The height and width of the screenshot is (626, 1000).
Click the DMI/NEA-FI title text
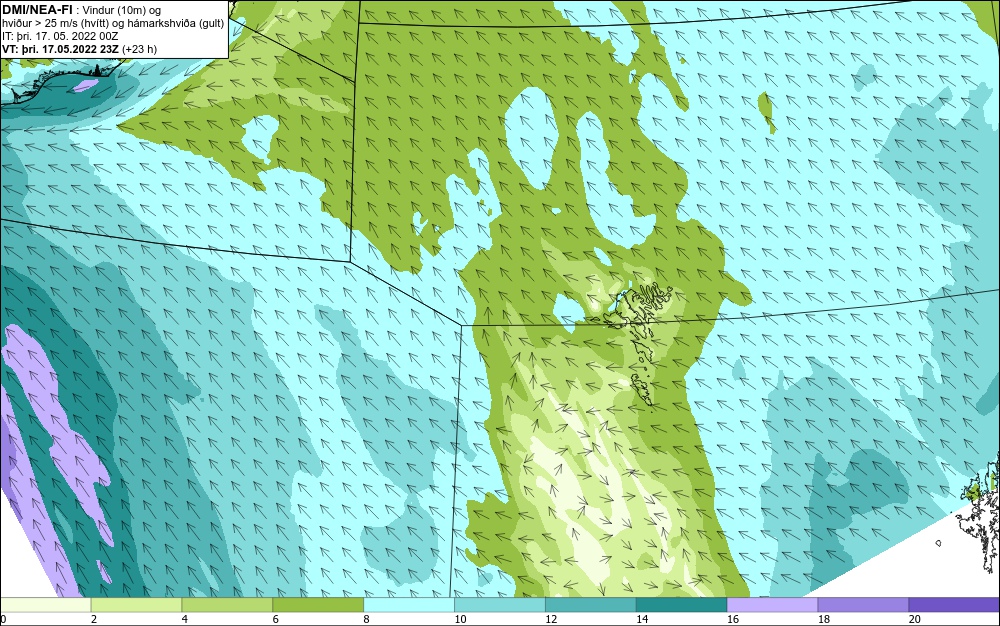point(37,10)
